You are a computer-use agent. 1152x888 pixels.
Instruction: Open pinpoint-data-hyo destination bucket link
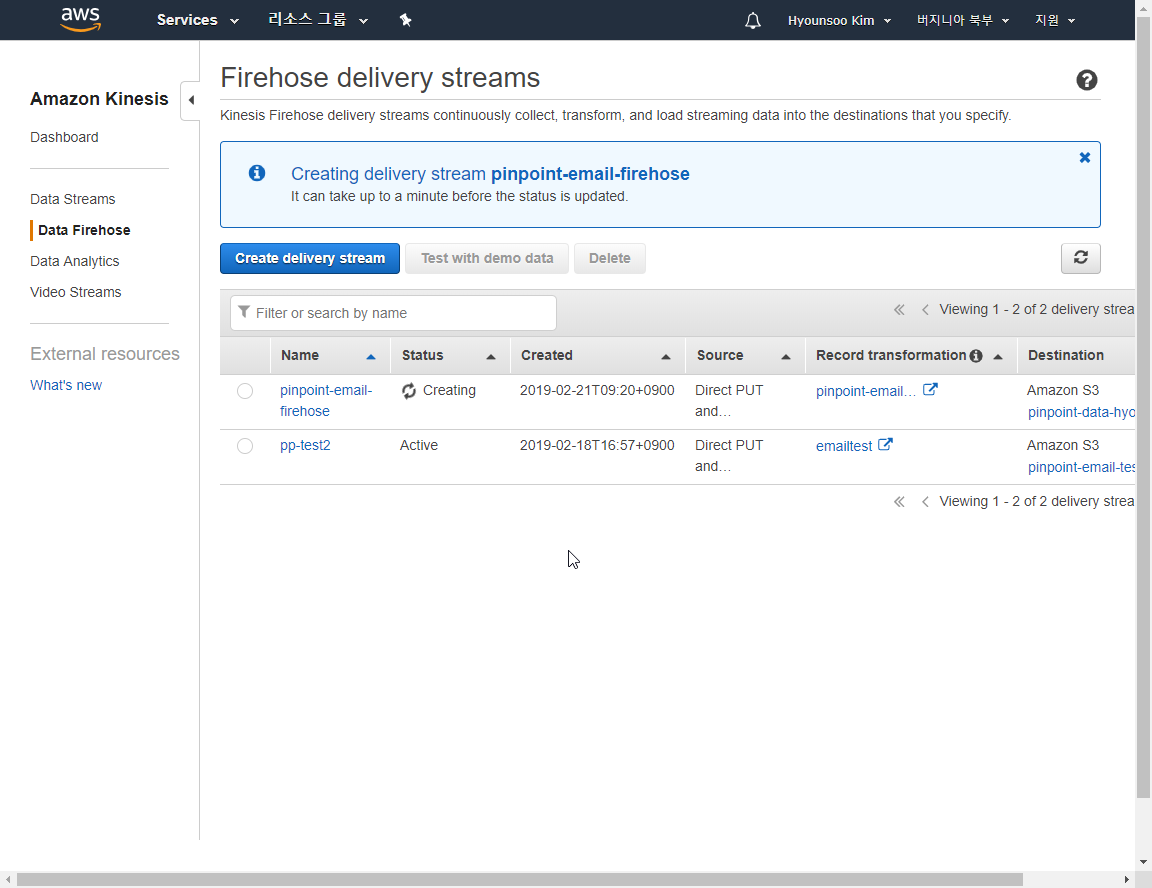pos(1081,412)
